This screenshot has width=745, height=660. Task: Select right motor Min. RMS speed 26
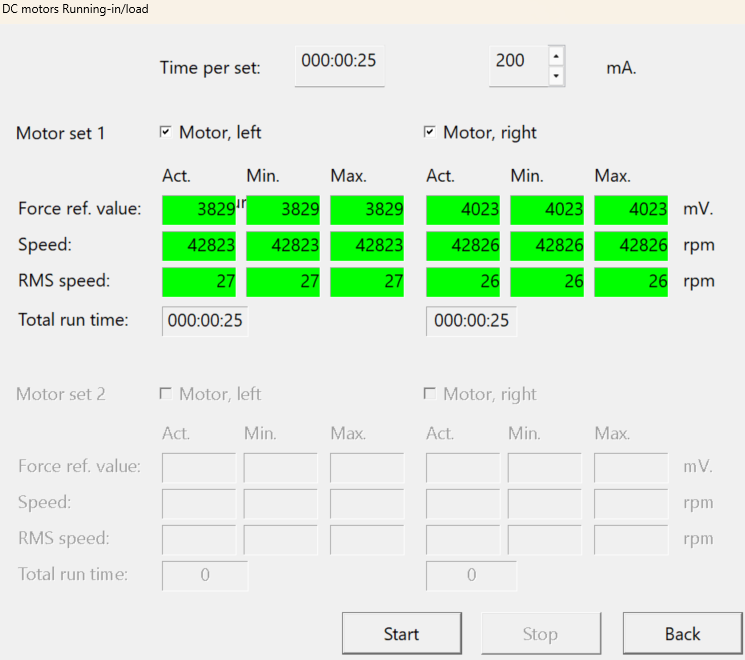547,282
